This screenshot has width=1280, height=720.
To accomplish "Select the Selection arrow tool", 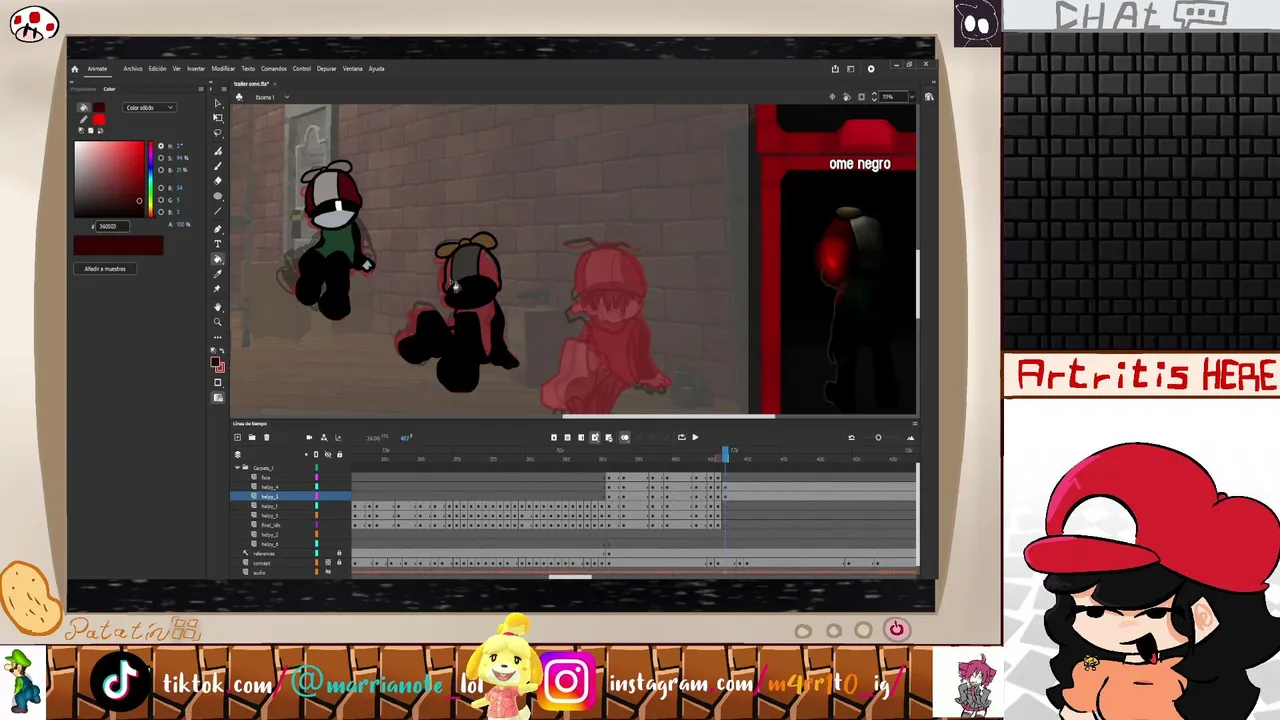I will point(218,104).
